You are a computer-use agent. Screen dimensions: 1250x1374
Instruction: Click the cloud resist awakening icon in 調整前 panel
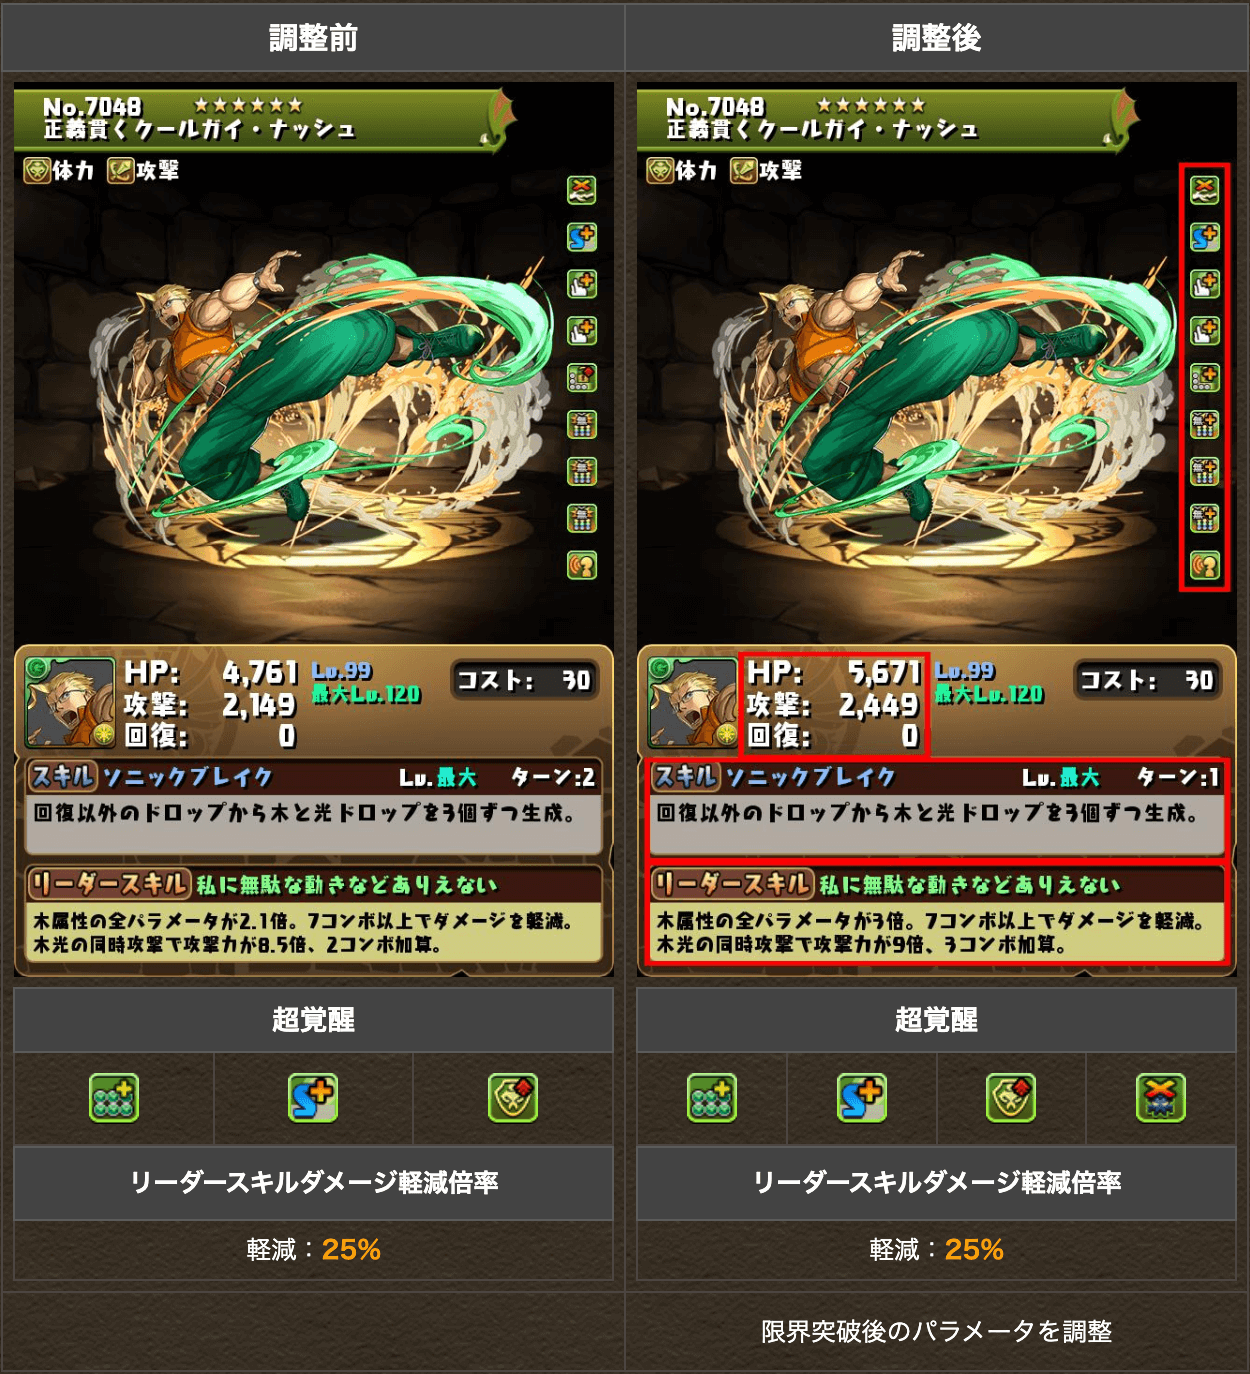[581, 189]
